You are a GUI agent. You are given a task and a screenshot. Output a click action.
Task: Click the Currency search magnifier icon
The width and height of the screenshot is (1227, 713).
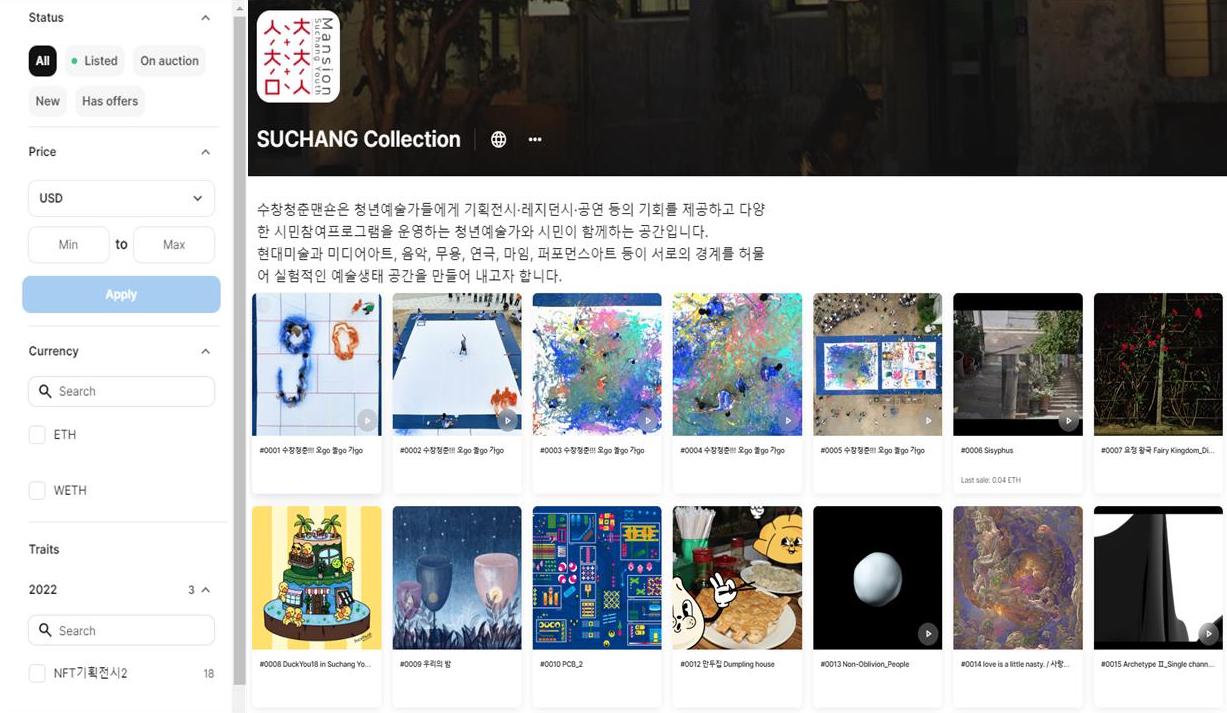pyautogui.click(x=45, y=391)
